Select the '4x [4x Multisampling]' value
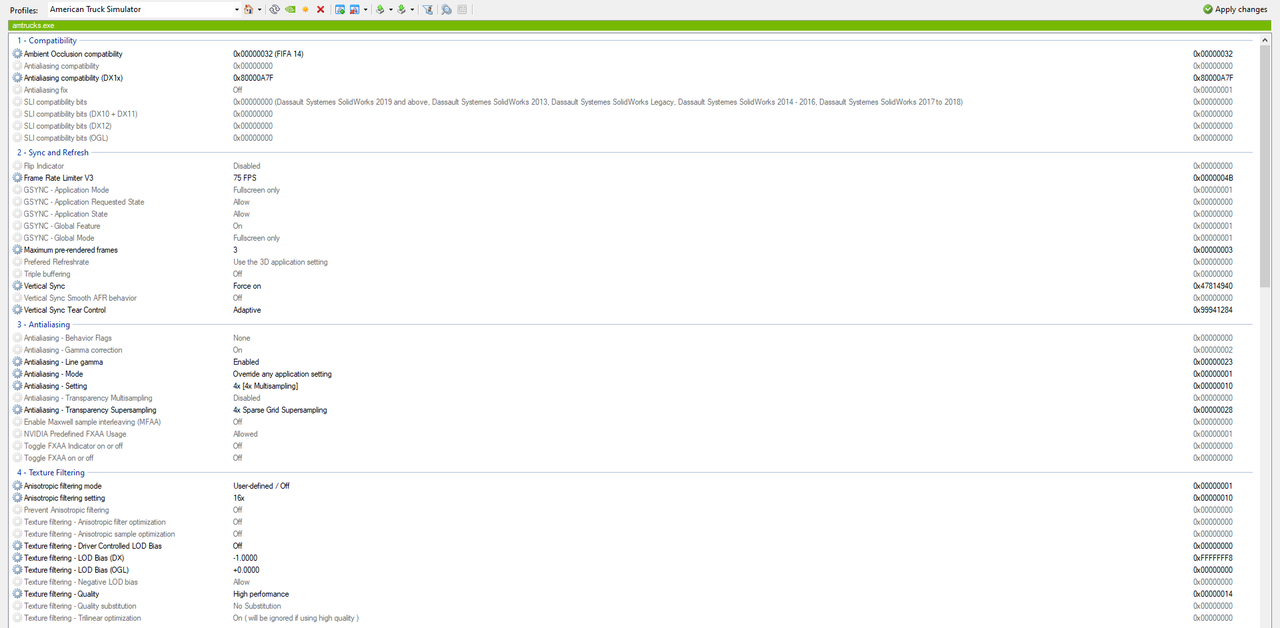Image resolution: width=1280 pixels, height=628 pixels. click(266, 386)
